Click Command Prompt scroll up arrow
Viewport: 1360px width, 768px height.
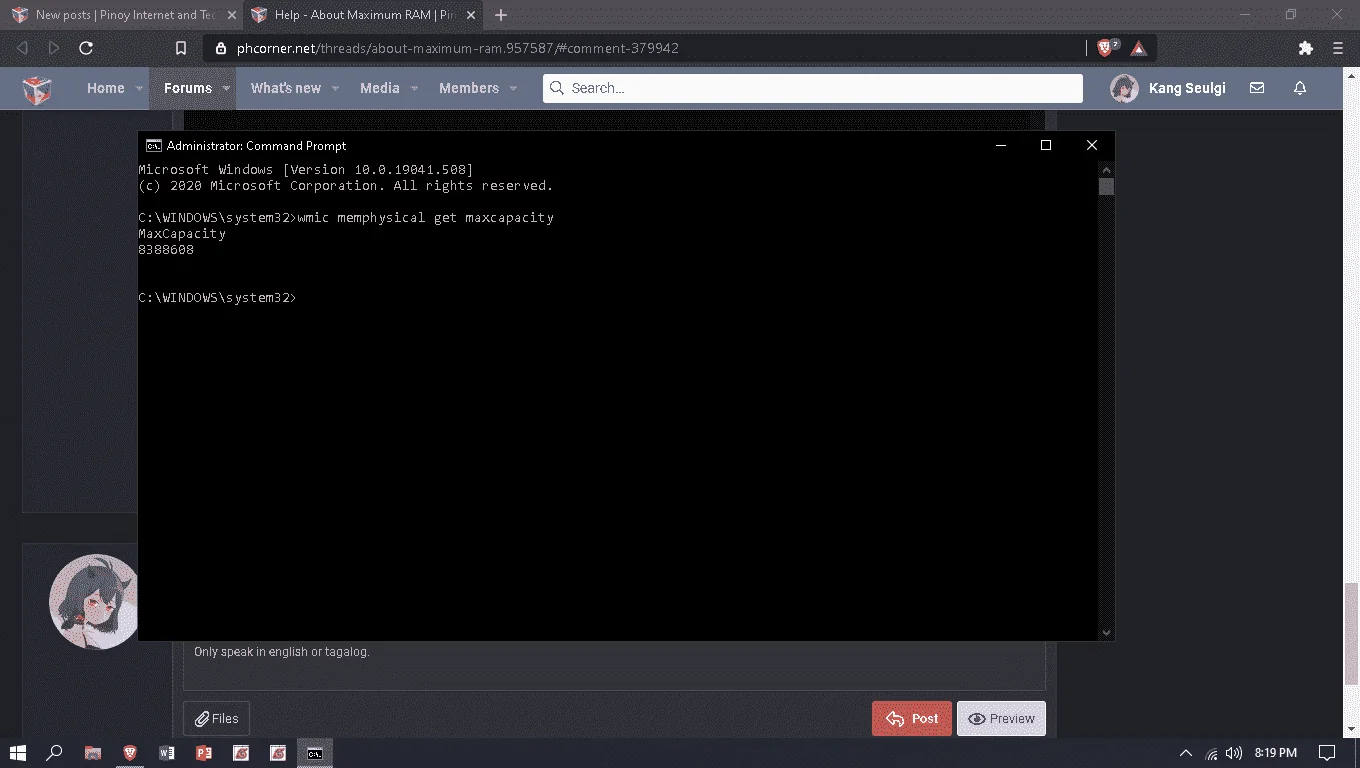[x=1106, y=170]
